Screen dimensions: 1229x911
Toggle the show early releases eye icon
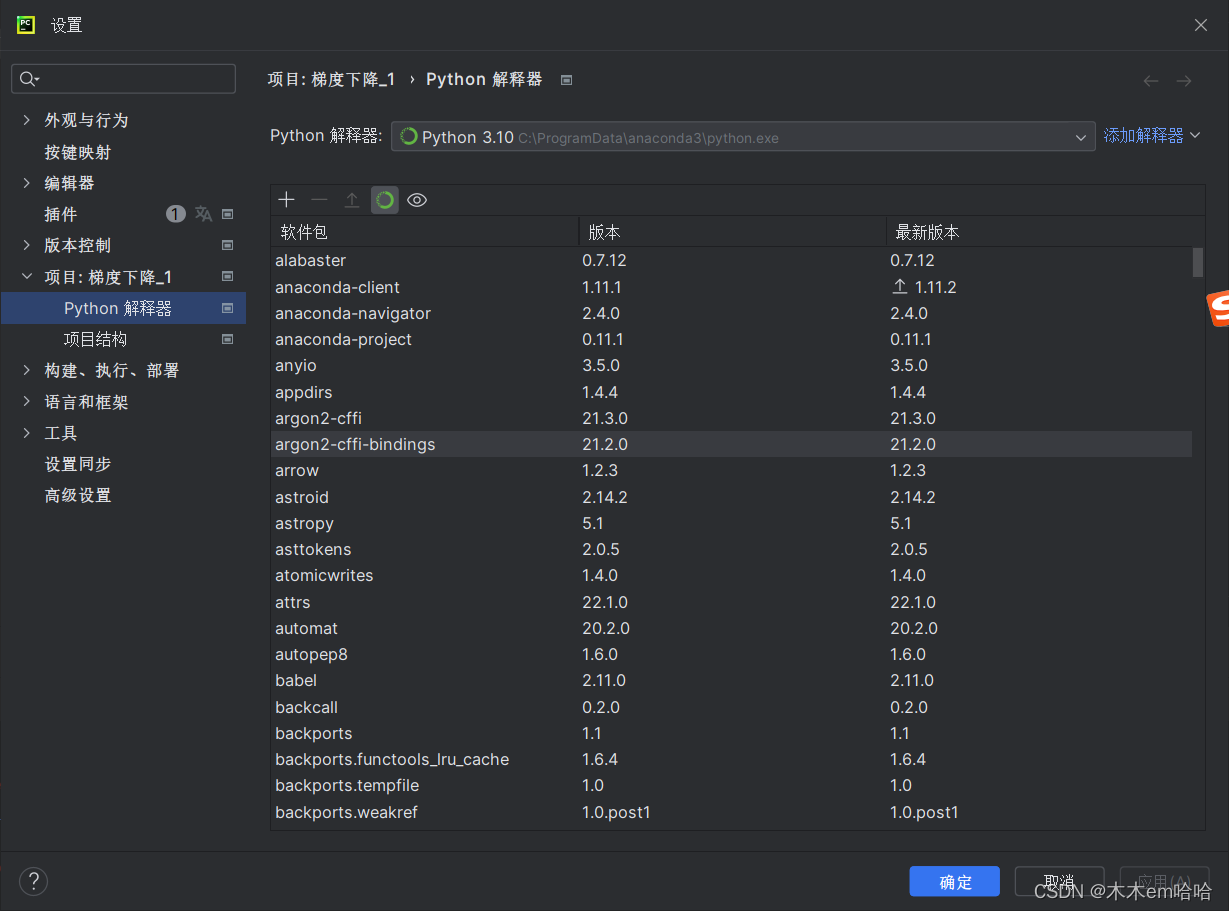point(417,200)
